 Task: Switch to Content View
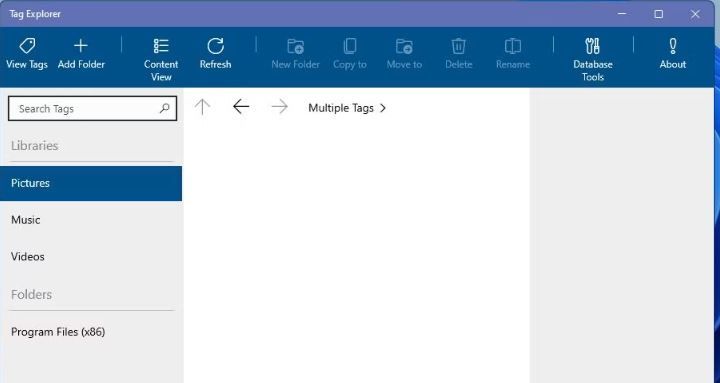click(x=161, y=60)
